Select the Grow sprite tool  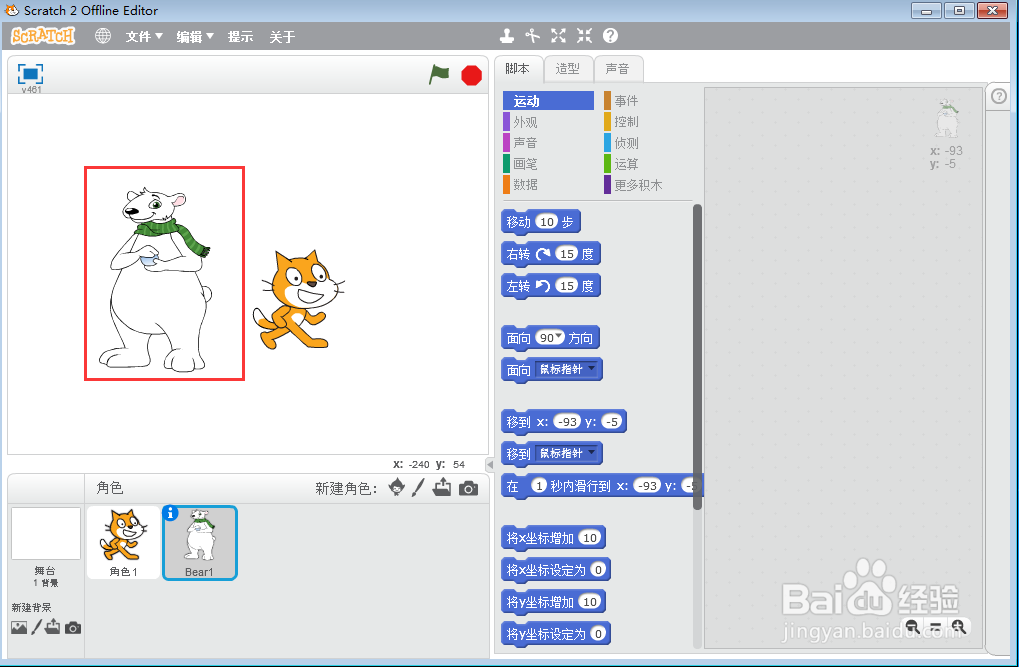(558, 36)
